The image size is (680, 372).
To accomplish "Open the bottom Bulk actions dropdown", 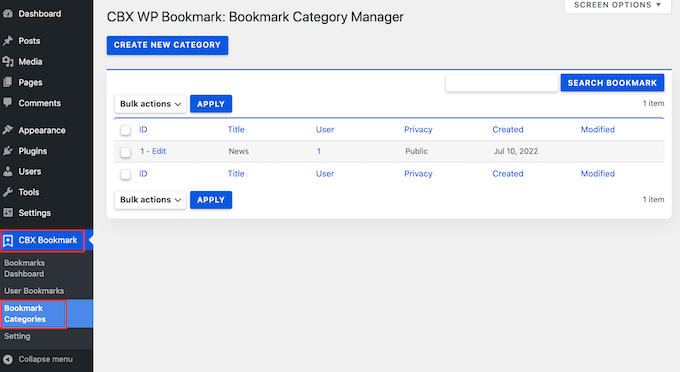I will 150,200.
